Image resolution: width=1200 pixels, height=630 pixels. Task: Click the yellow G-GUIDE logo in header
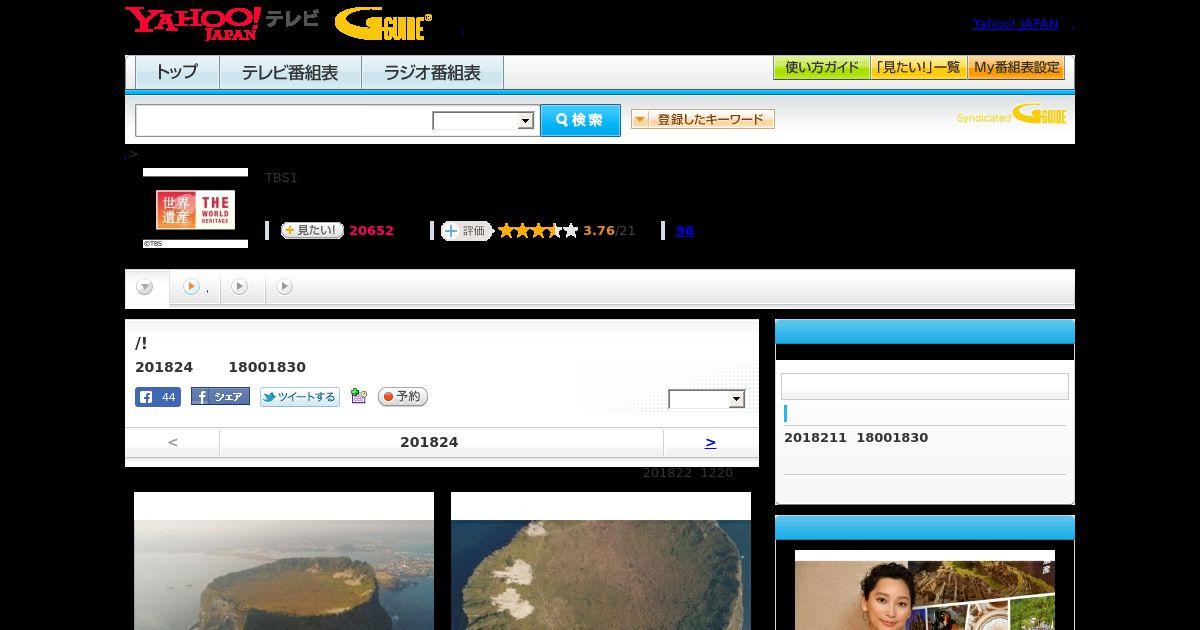(x=383, y=24)
